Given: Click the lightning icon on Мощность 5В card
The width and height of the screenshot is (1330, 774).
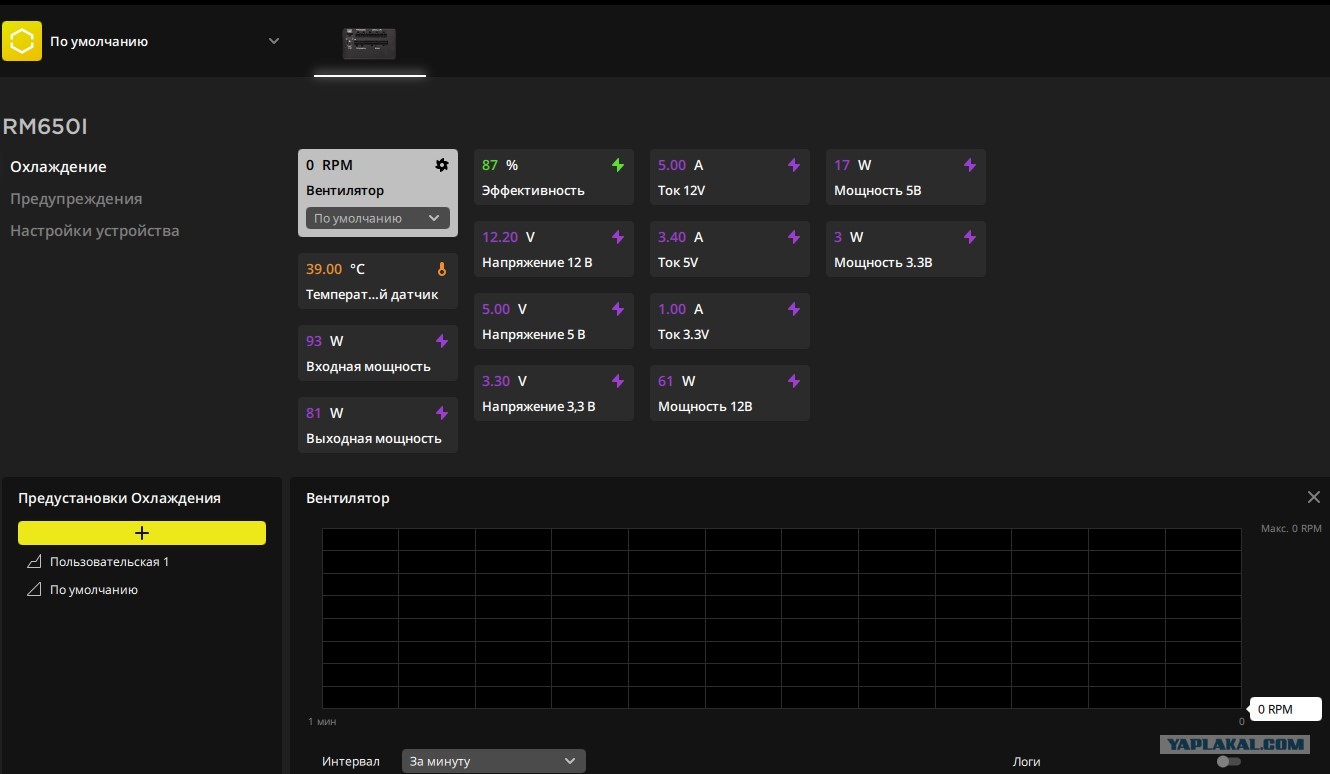Looking at the screenshot, I should [970, 165].
